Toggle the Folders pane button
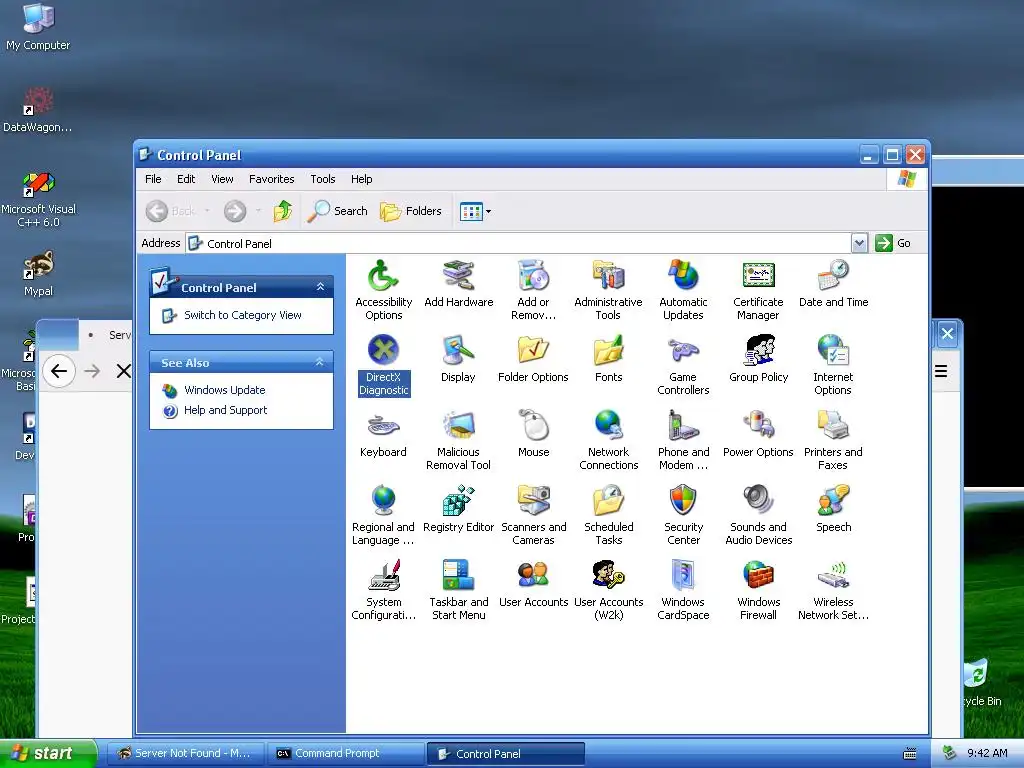The image size is (1024, 768). [411, 211]
